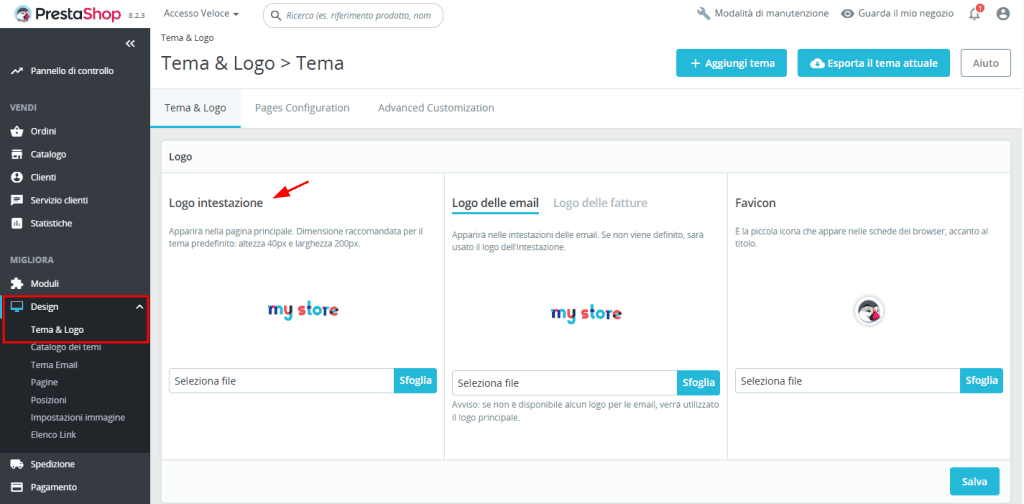Click the email my store logo preview
1024x504 pixels.
[x=586, y=313]
